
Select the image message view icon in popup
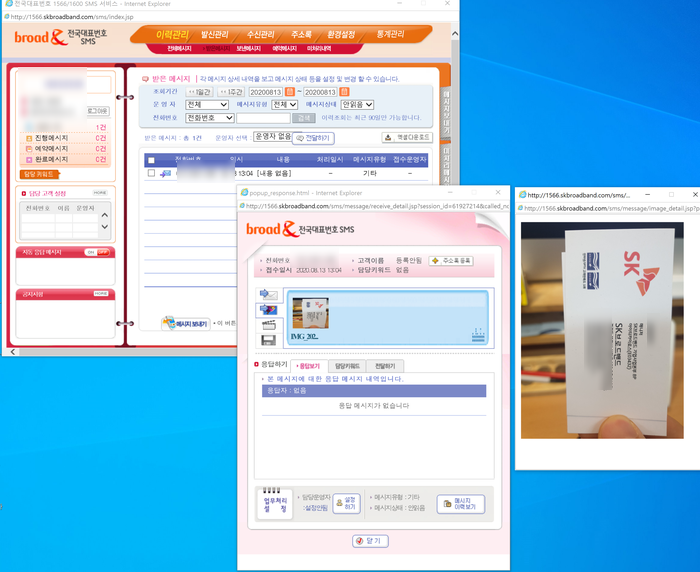[x=268, y=309]
